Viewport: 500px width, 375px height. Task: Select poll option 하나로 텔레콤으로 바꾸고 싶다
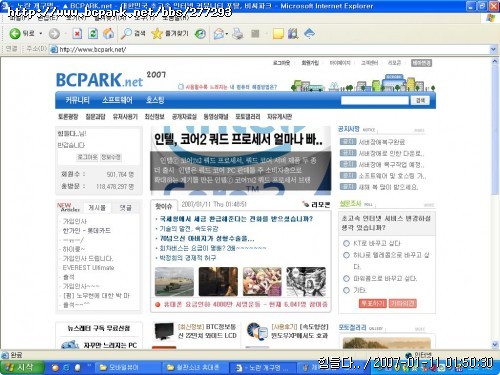tap(346, 255)
